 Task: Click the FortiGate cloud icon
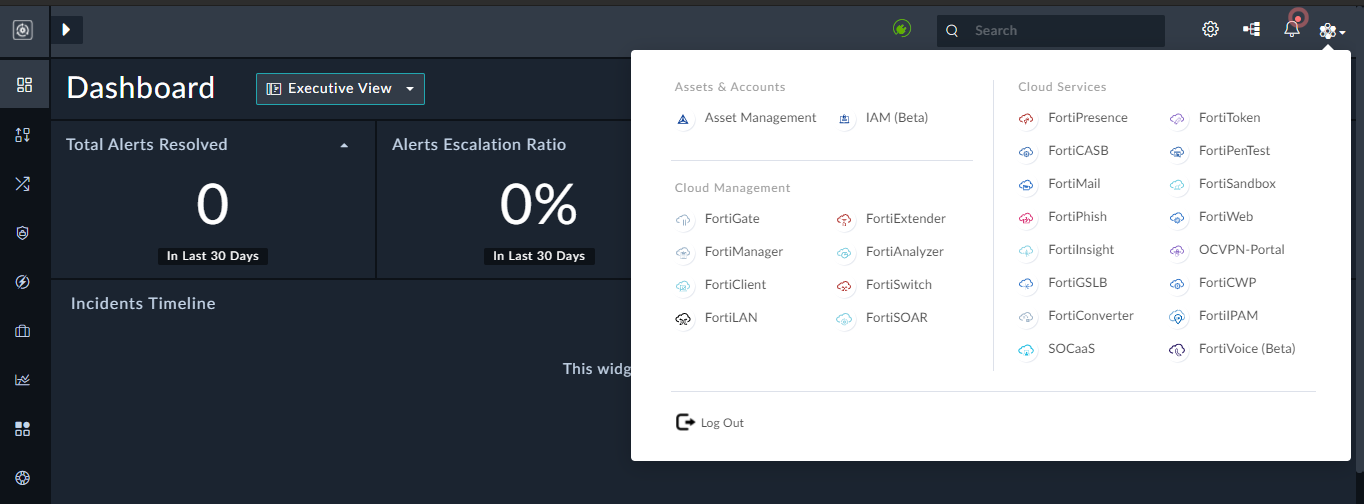pyautogui.click(x=683, y=219)
